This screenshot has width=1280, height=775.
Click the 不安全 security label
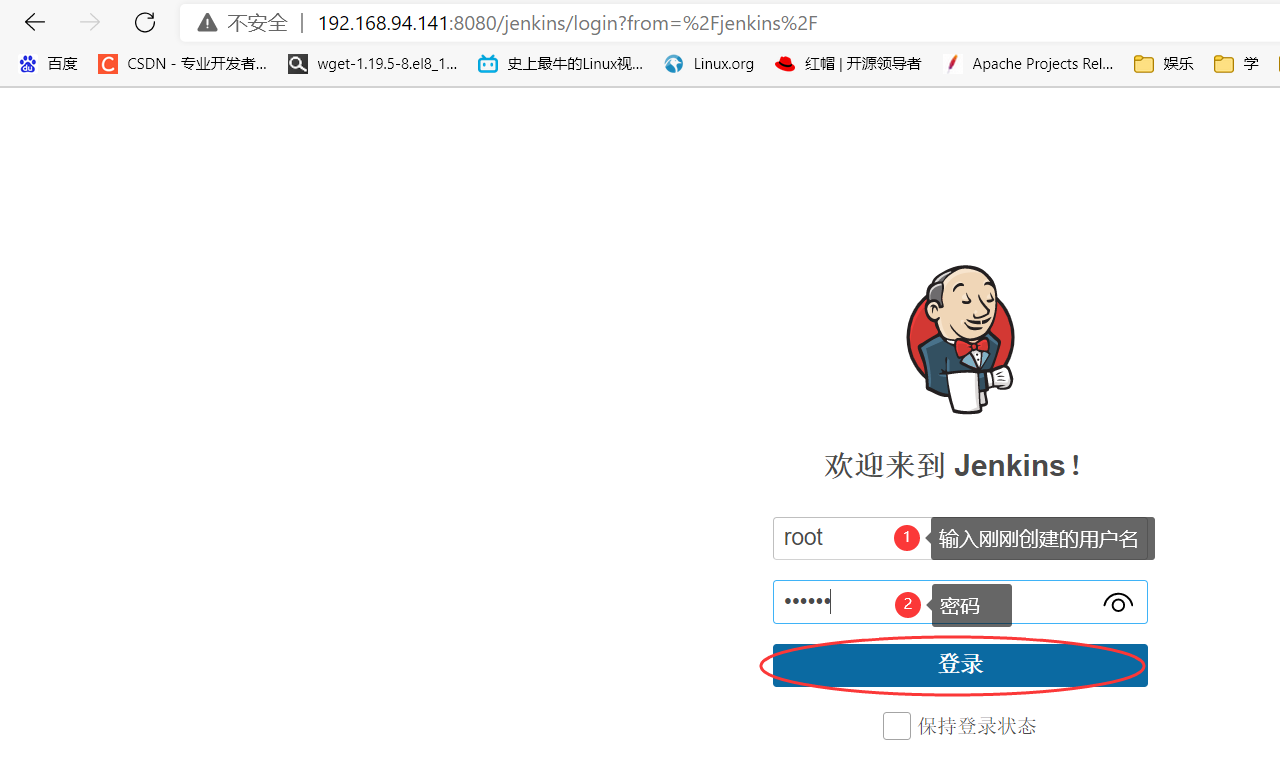pos(257,22)
